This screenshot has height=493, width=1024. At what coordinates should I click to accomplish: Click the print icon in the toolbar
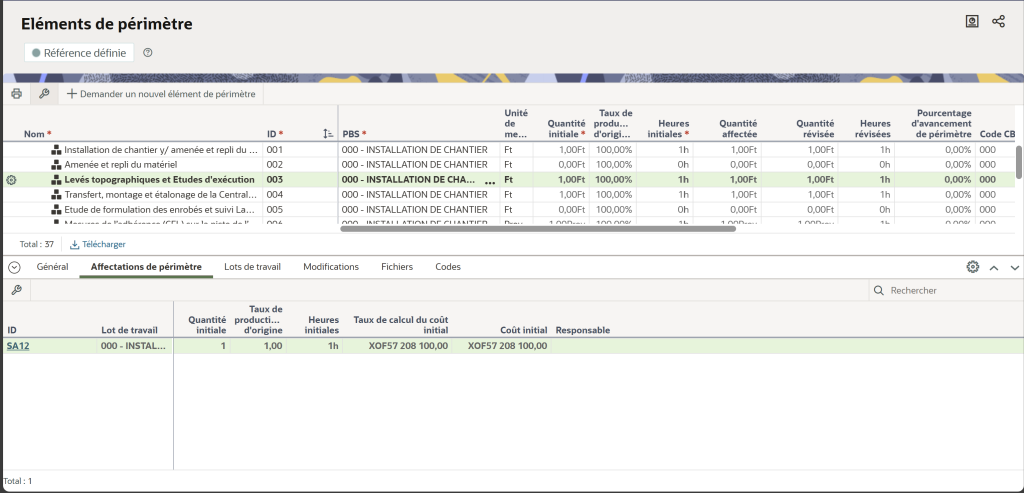(16, 94)
